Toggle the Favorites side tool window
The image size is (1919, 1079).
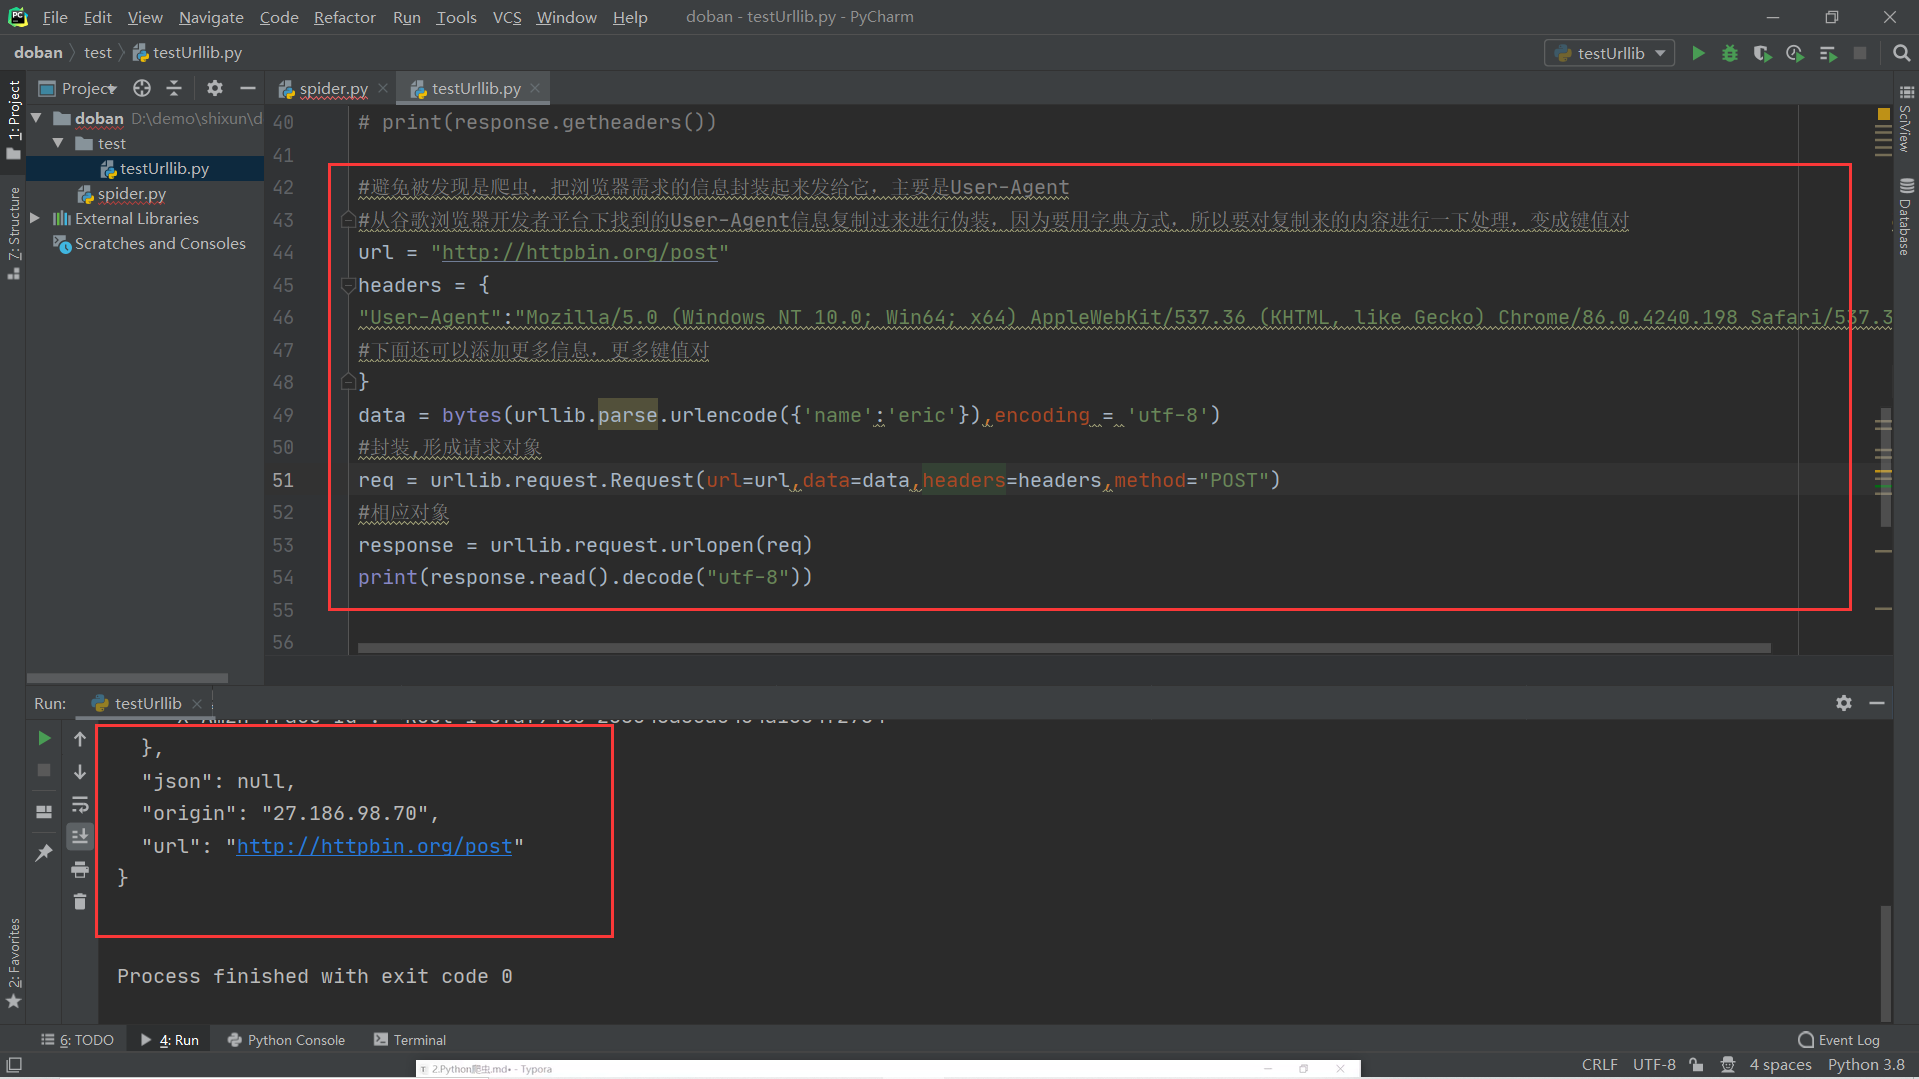click(14, 963)
